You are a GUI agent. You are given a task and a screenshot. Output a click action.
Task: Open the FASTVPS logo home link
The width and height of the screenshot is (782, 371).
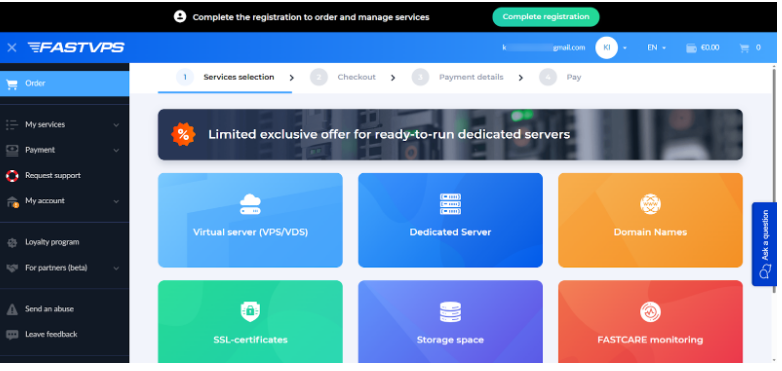pos(76,47)
